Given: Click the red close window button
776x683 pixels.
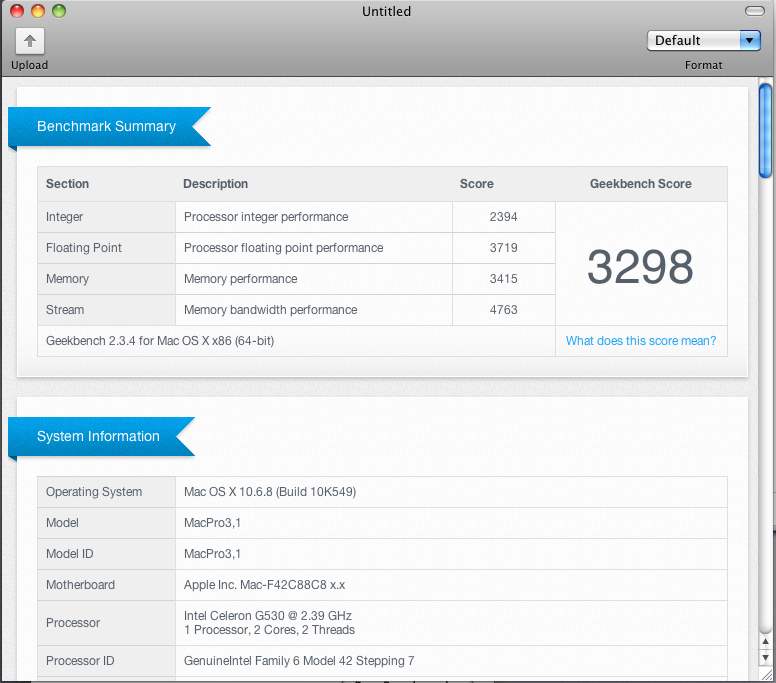Looking at the screenshot, I should tap(17, 11).
